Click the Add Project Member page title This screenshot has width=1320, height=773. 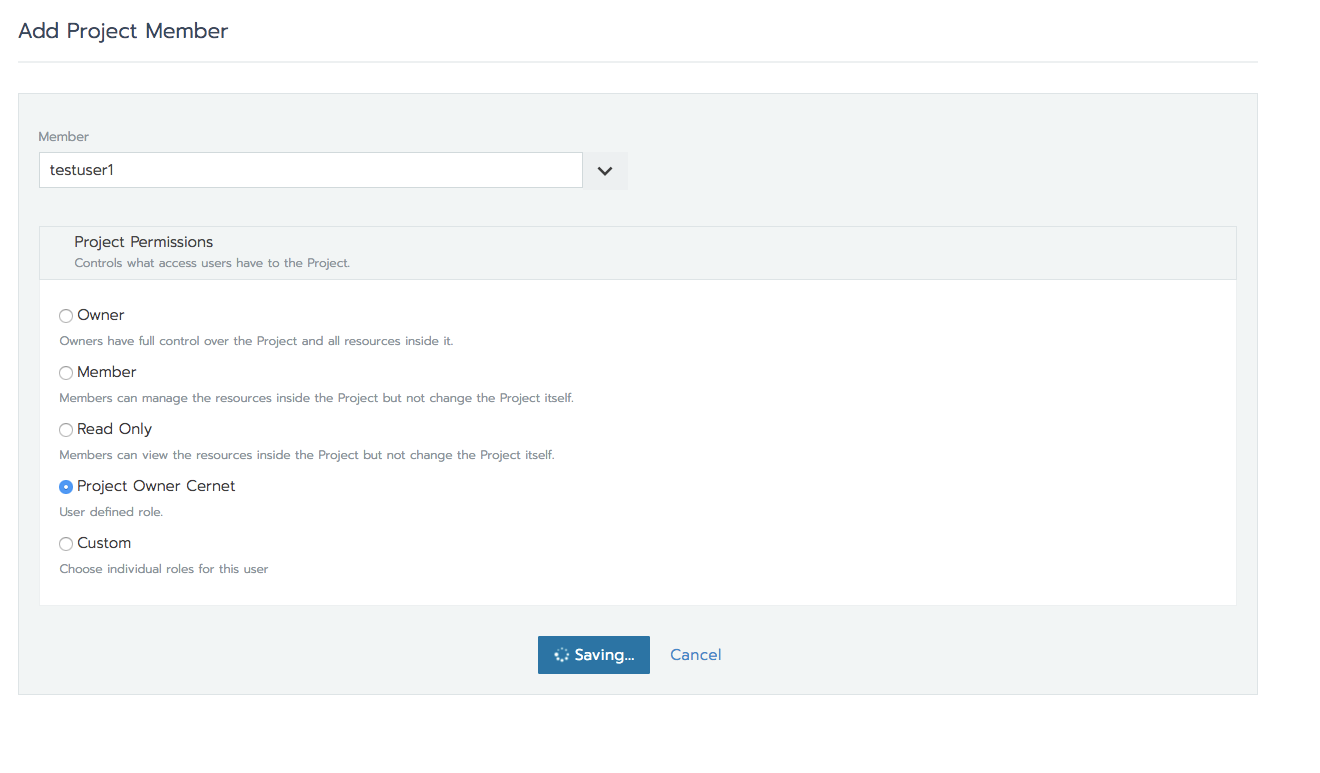(123, 31)
